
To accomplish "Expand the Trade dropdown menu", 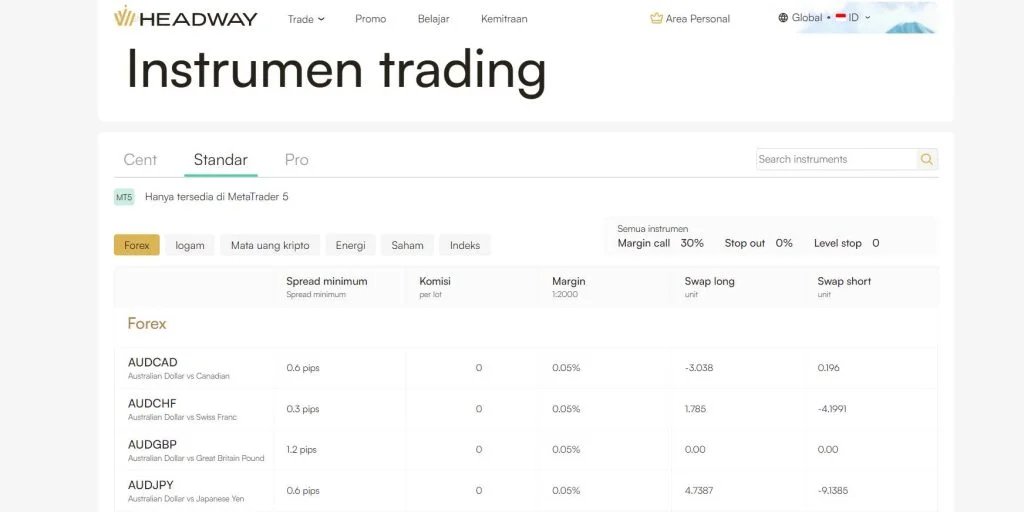I will click(x=306, y=19).
